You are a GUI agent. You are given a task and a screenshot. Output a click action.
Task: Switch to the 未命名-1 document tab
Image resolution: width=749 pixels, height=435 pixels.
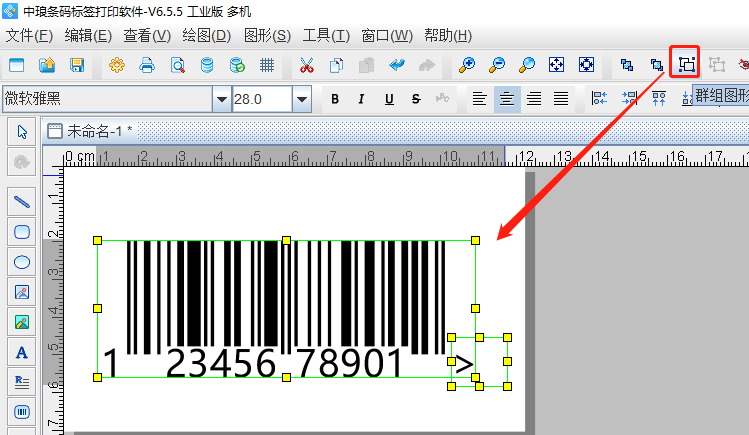coord(98,131)
